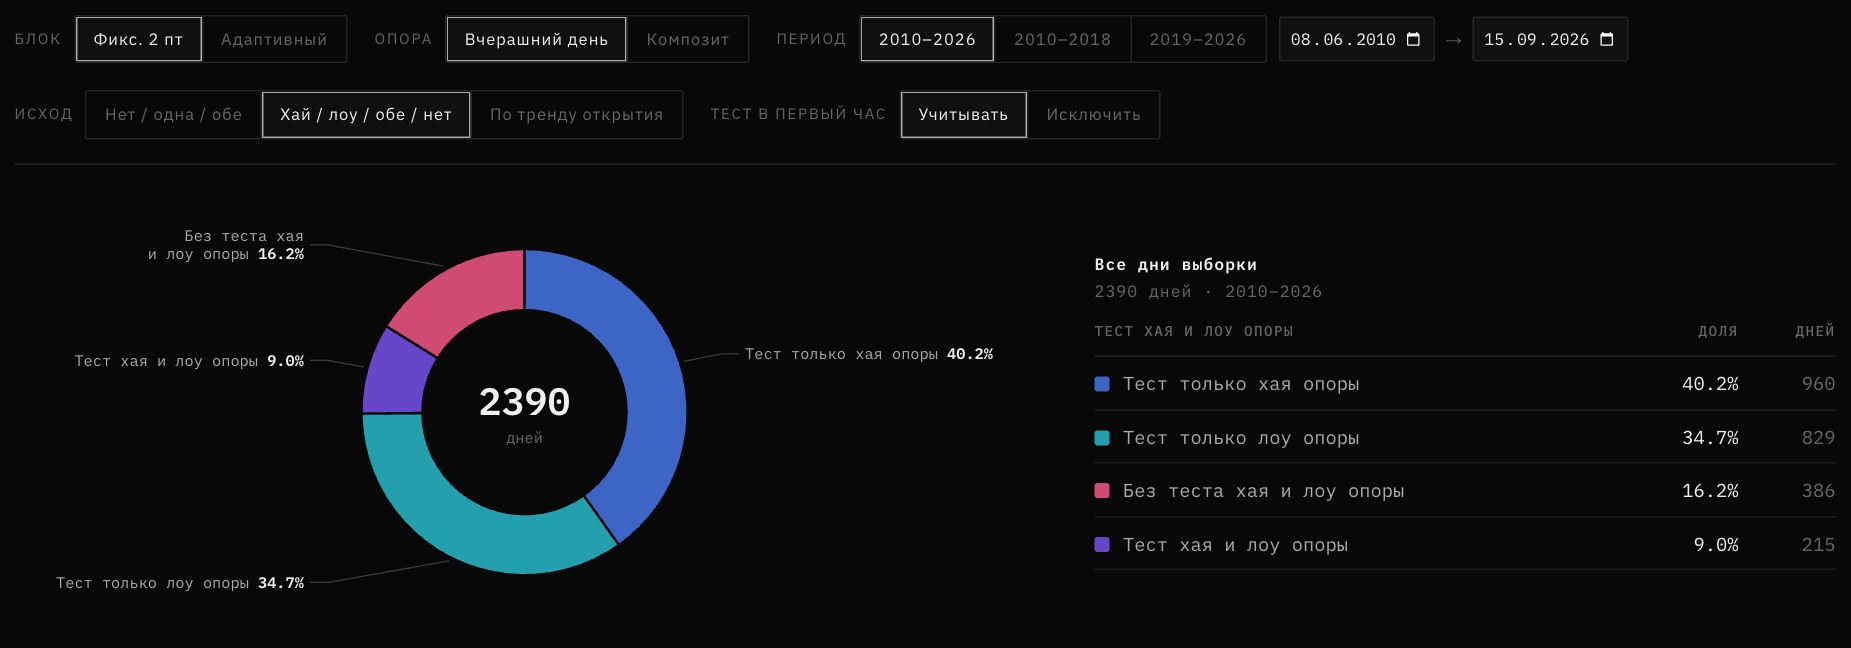Click legend row text «Тест только хая опоры»

click(x=1241, y=384)
